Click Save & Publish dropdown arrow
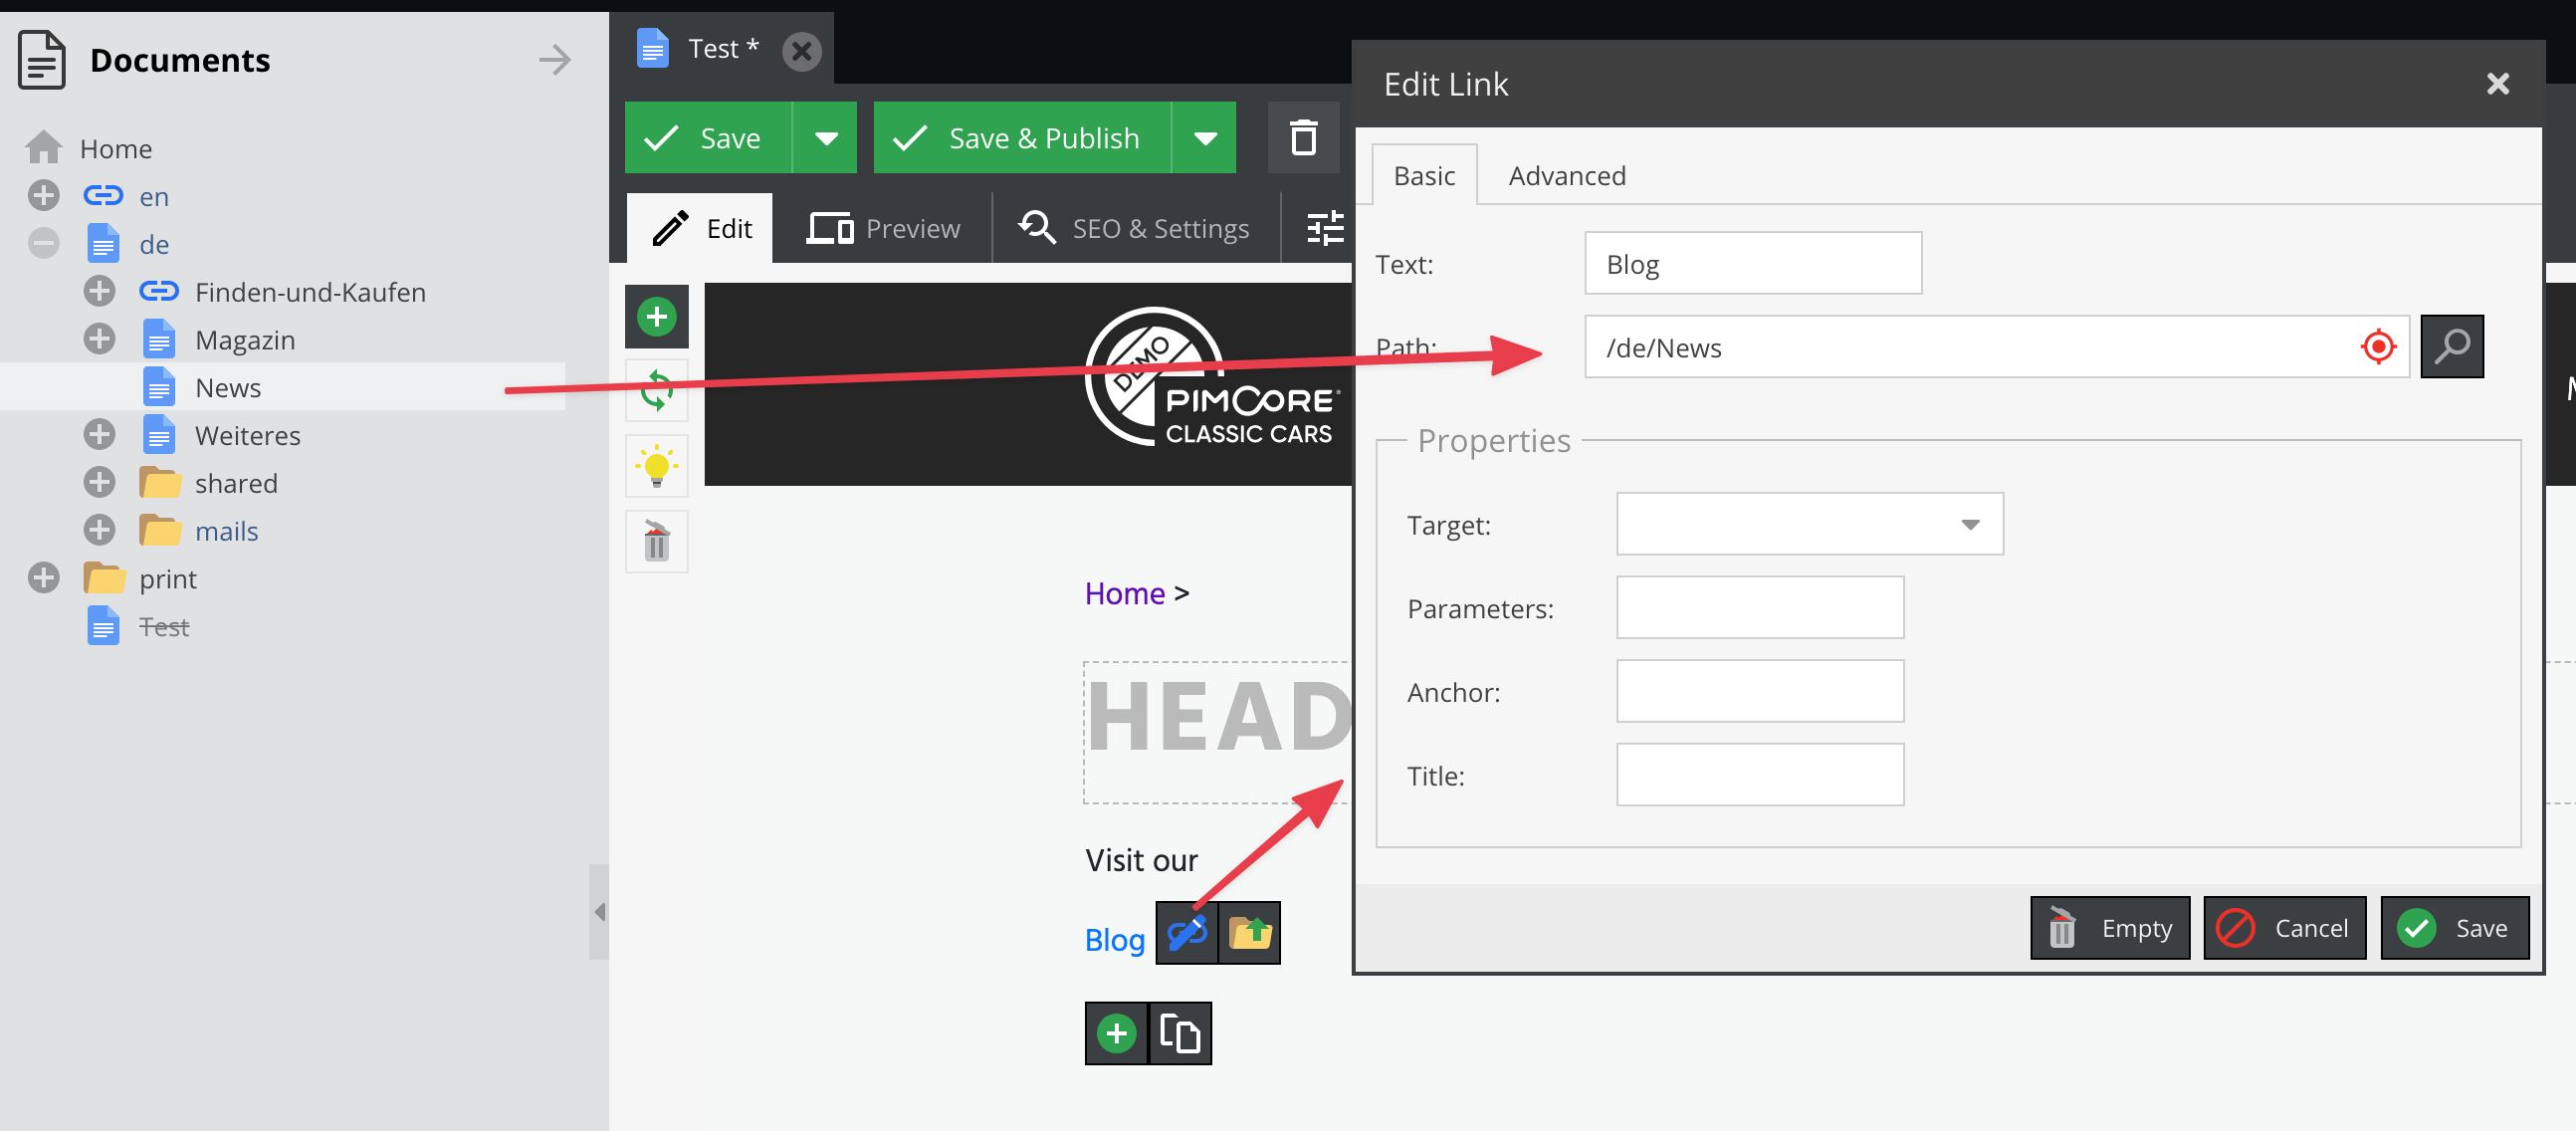Image resolution: width=2576 pixels, height=1131 pixels. click(x=1210, y=138)
